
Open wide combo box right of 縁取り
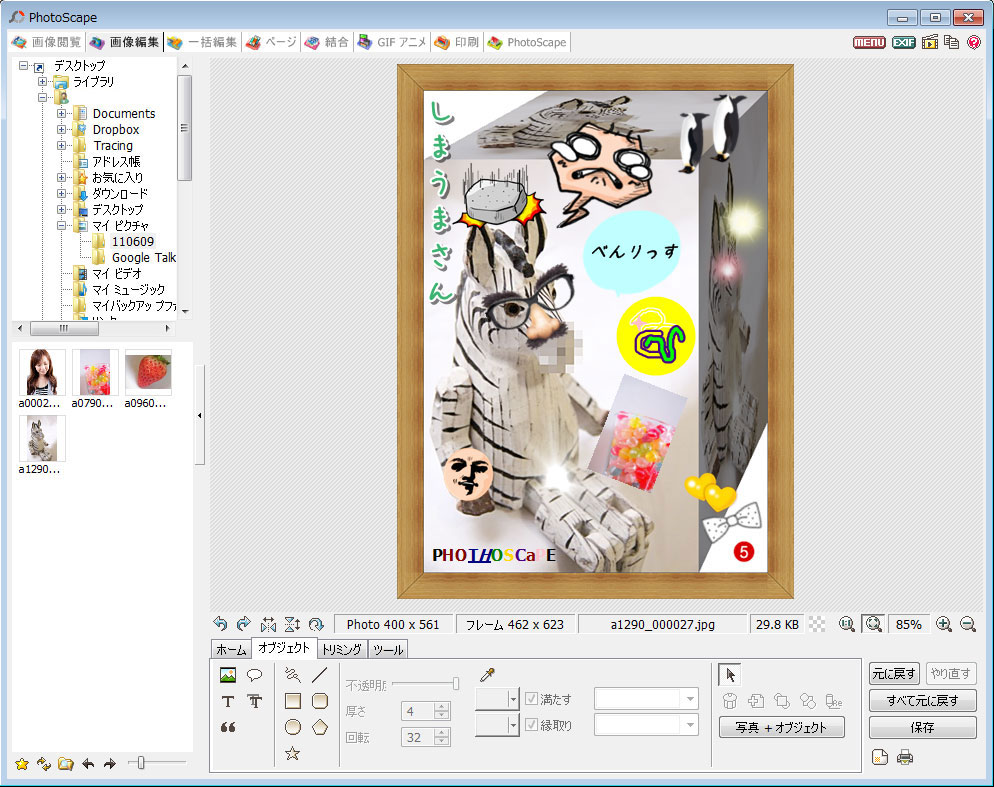pos(646,724)
